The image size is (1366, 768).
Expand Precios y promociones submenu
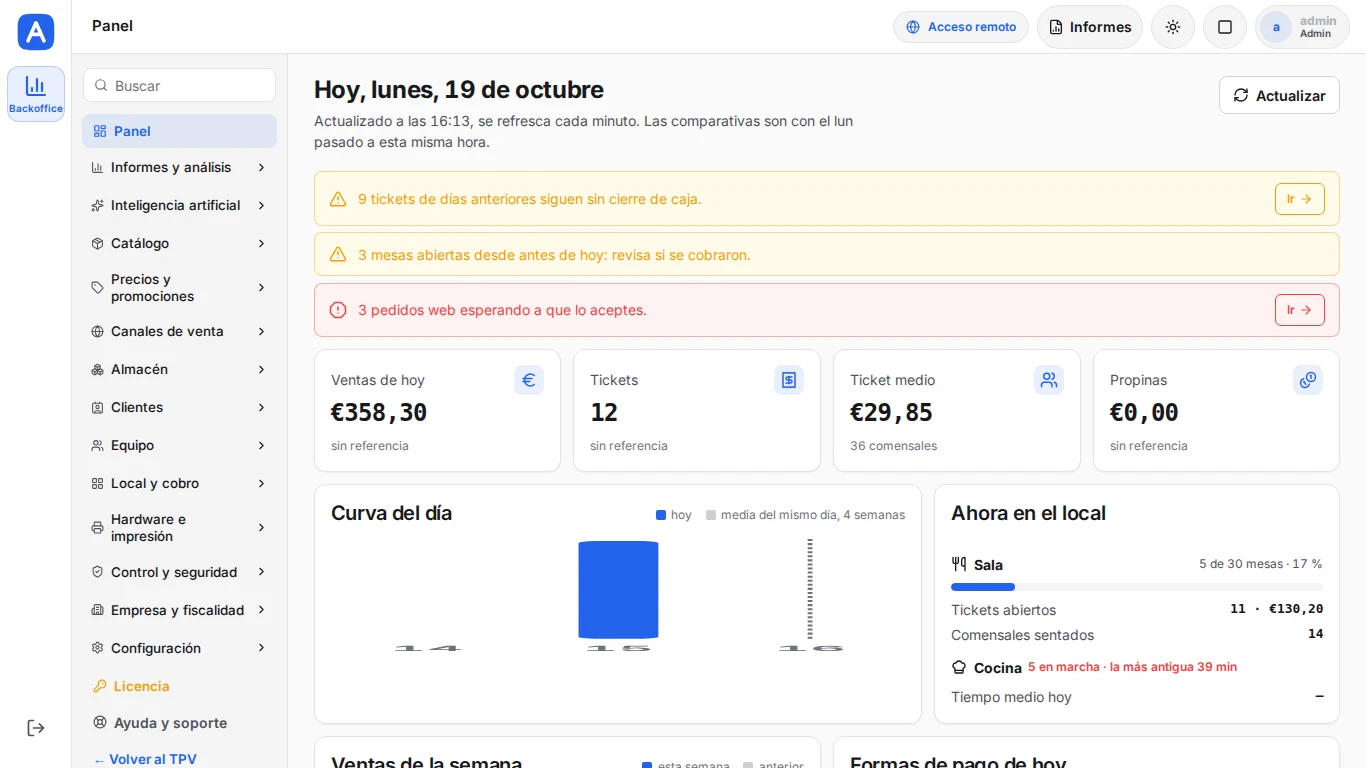(x=179, y=288)
